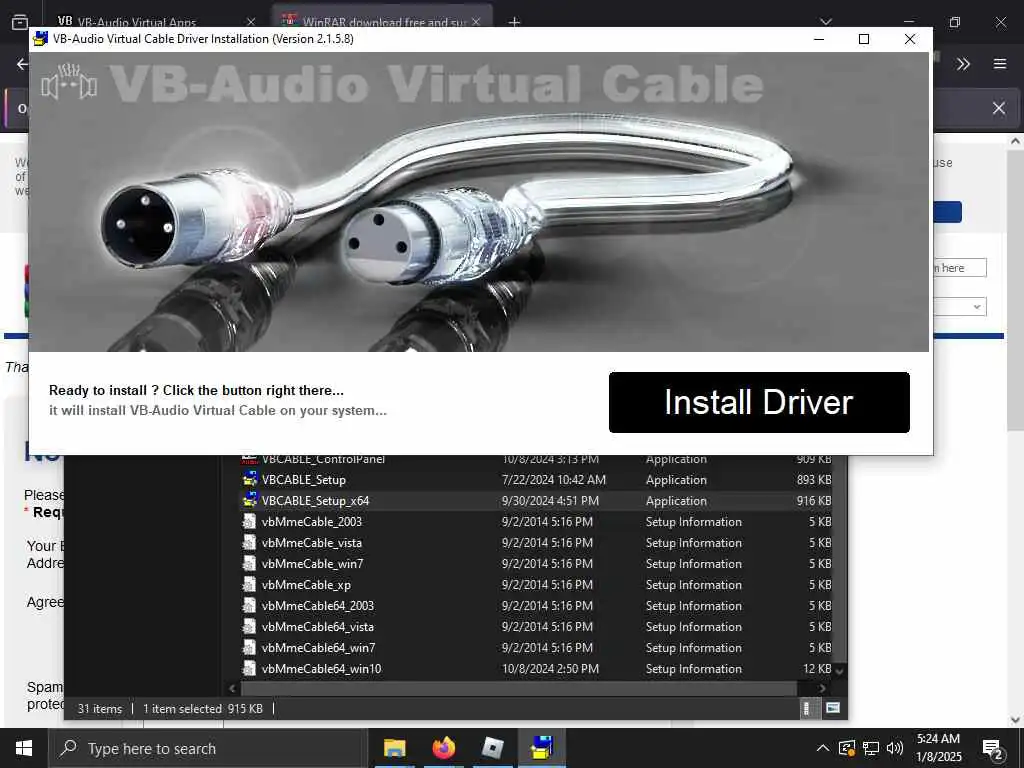Select vbMmeCable_xp file icon
1024x768 pixels.
pyautogui.click(x=249, y=584)
